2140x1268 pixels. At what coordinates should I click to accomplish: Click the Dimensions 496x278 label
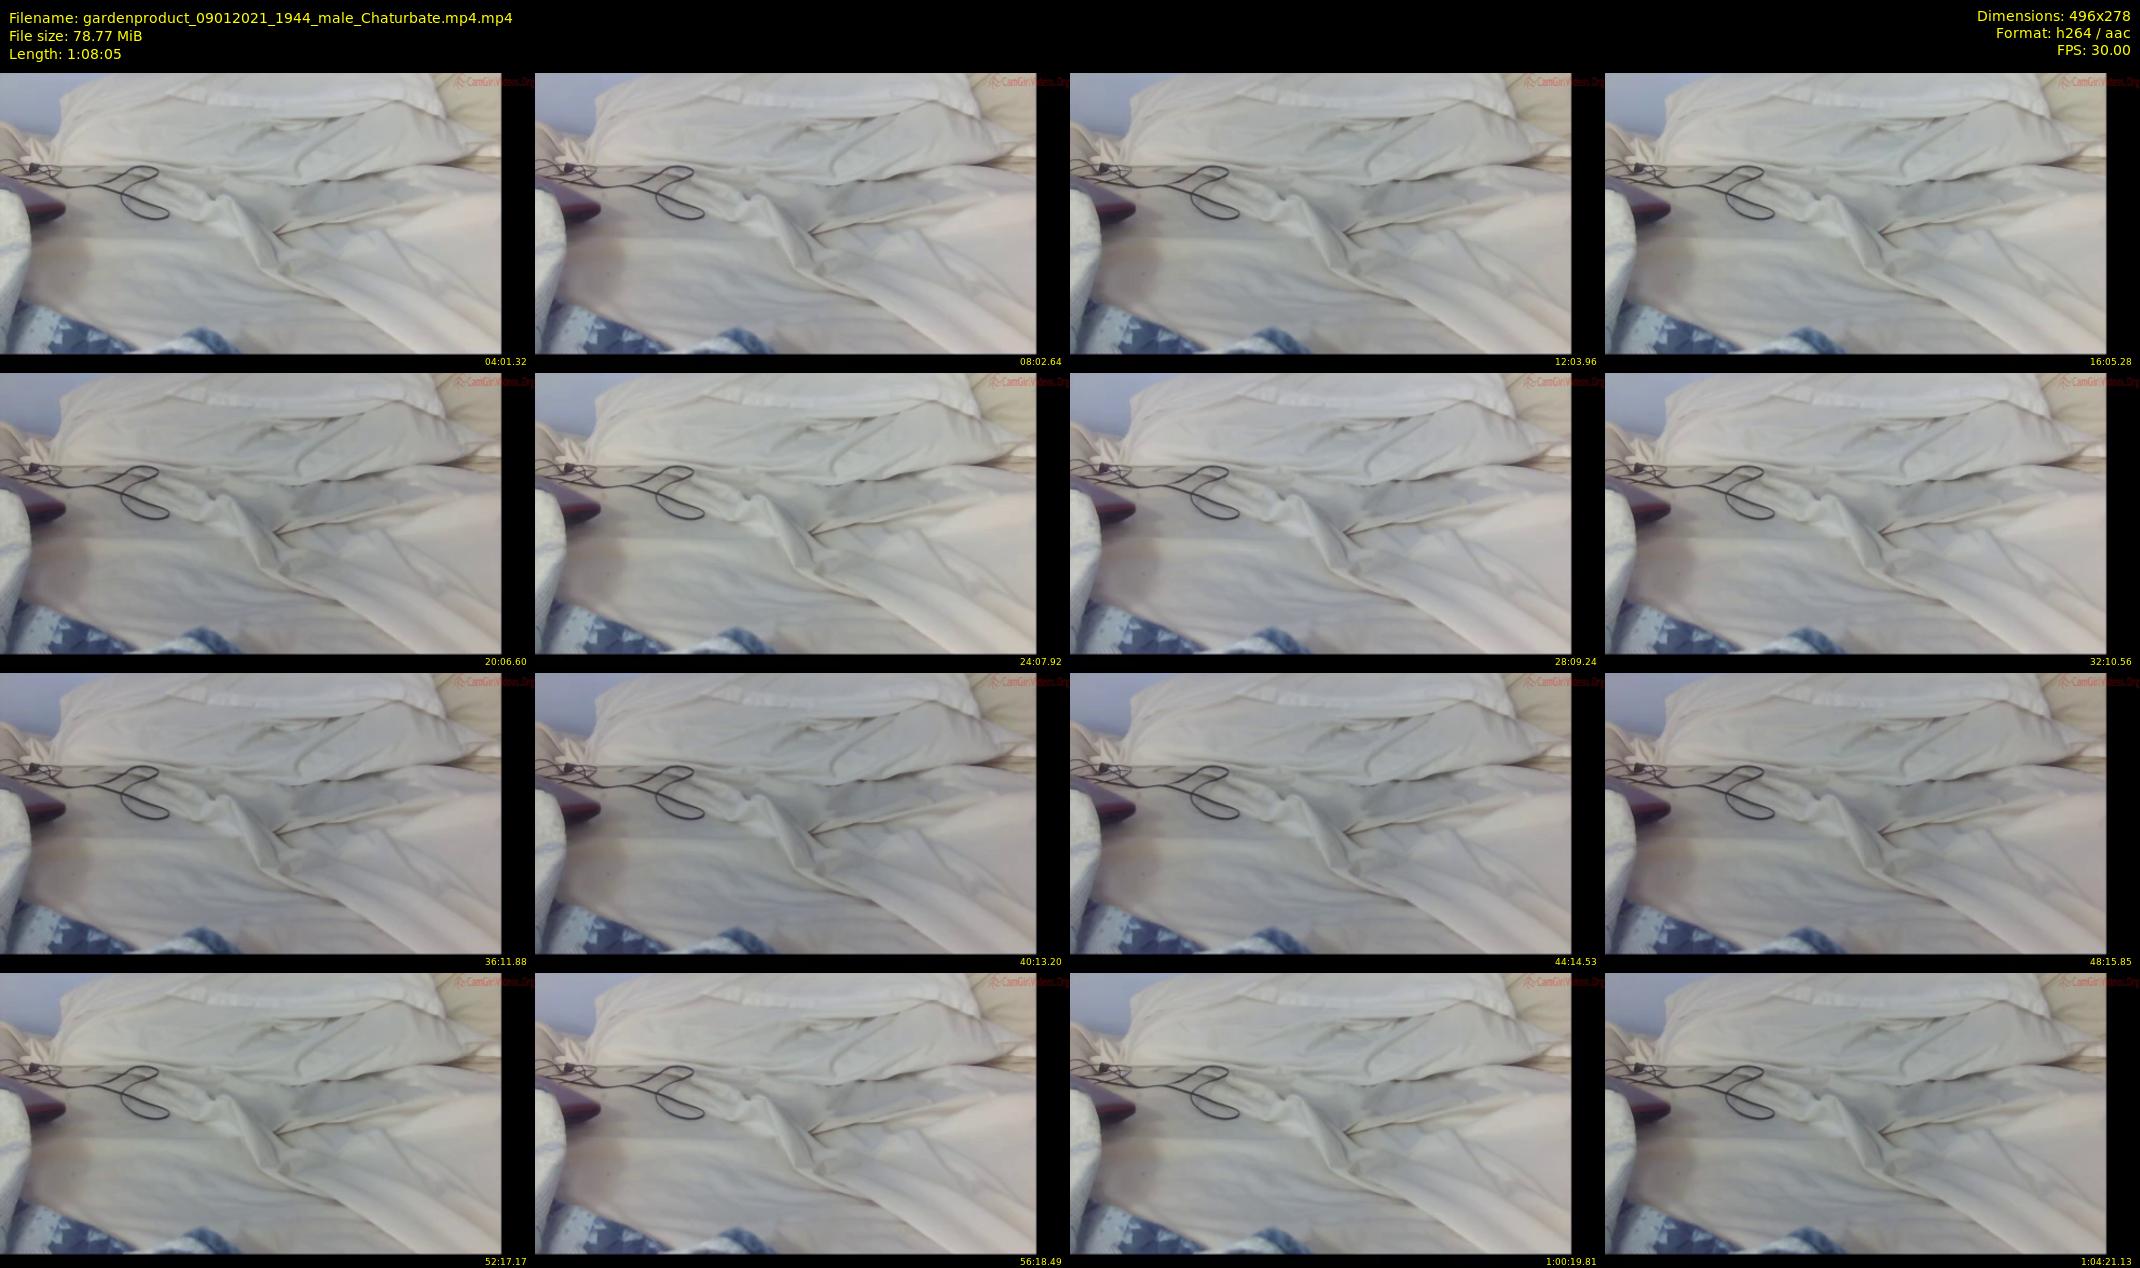[x=2052, y=16]
